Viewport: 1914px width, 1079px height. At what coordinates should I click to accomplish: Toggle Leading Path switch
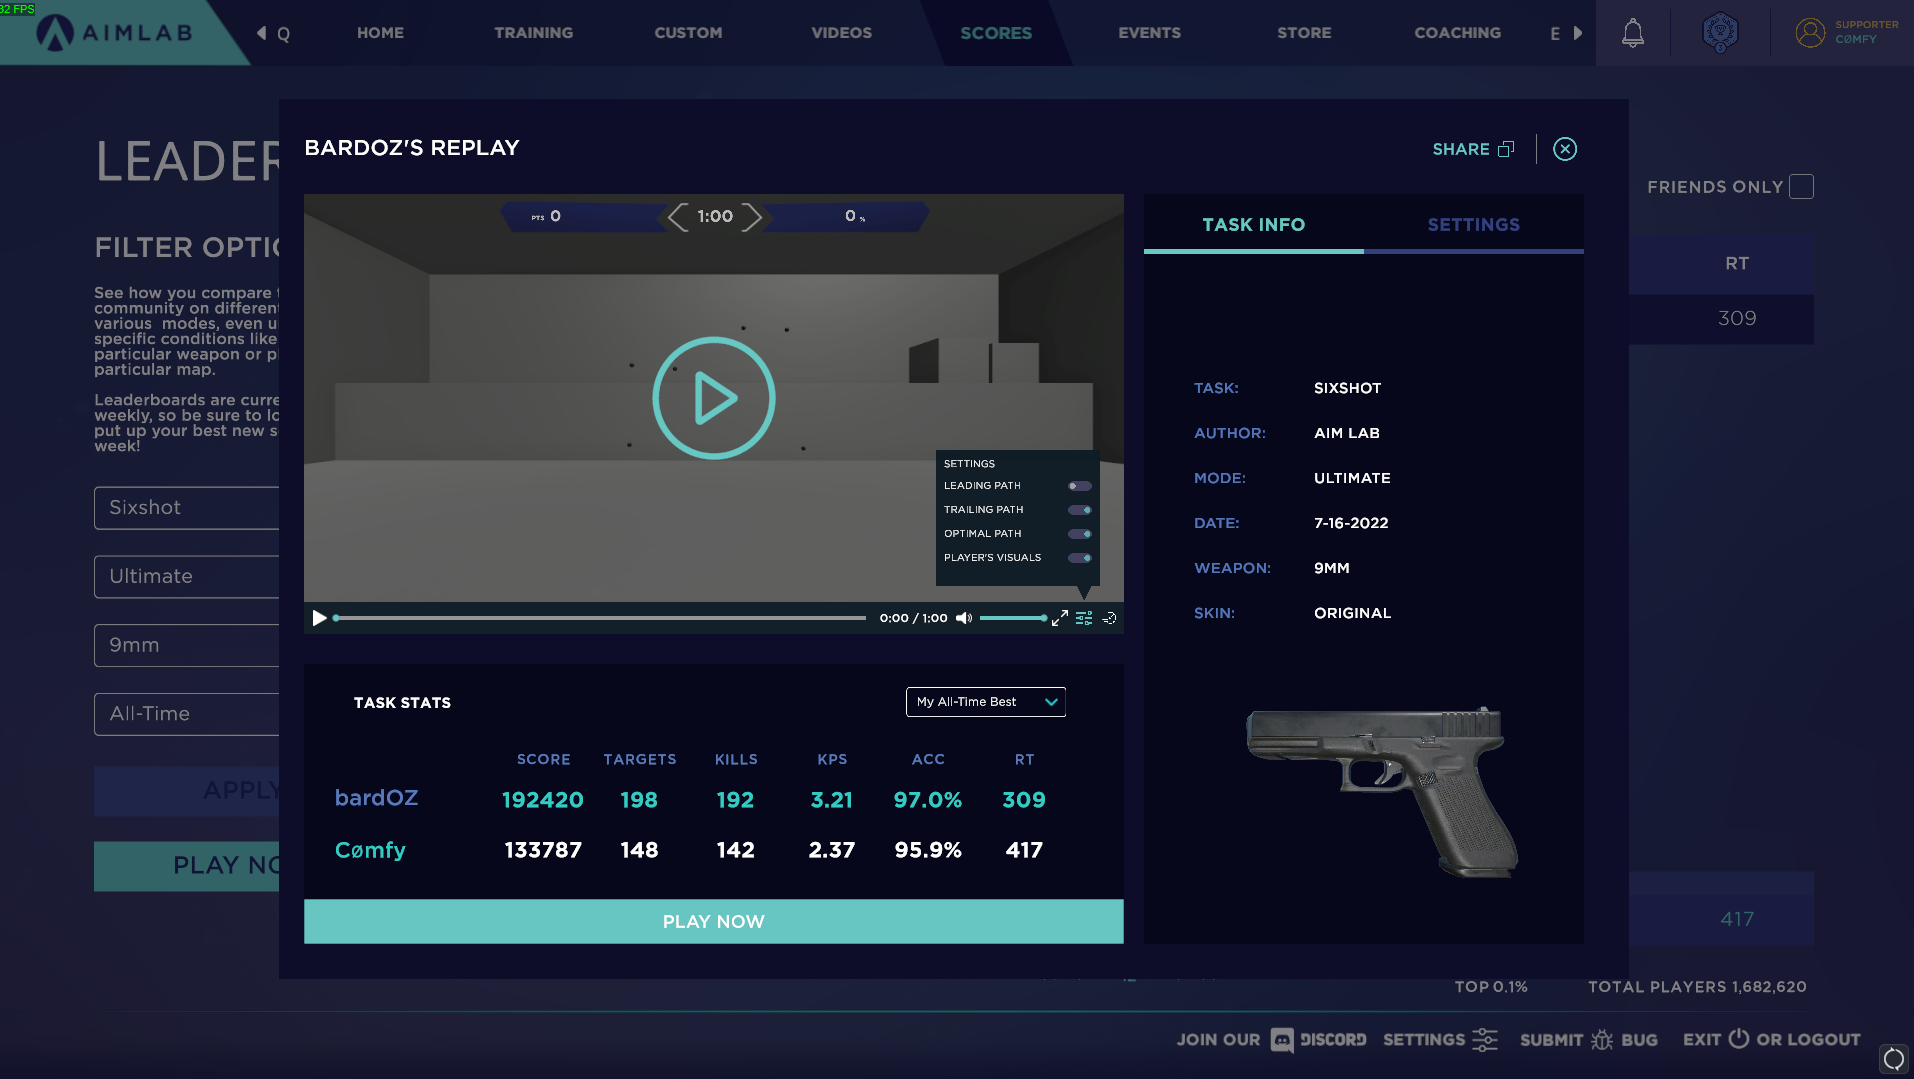[1079, 486]
